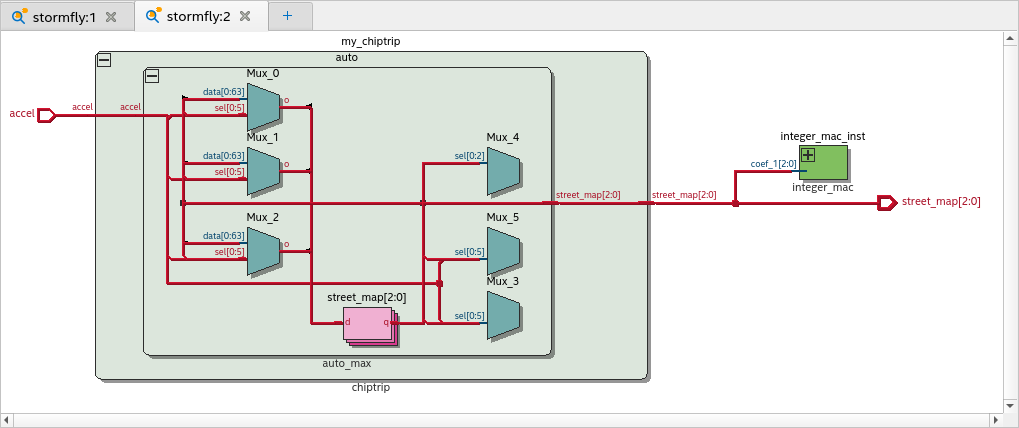1019x428 pixels.
Task: Close the stormfly:1 tab
Action: [x=111, y=17]
